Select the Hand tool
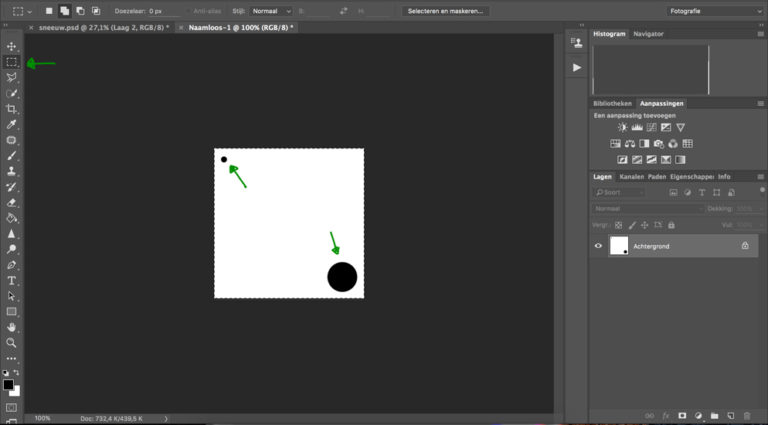The width and height of the screenshot is (768, 425). click(x=12, y=327)
